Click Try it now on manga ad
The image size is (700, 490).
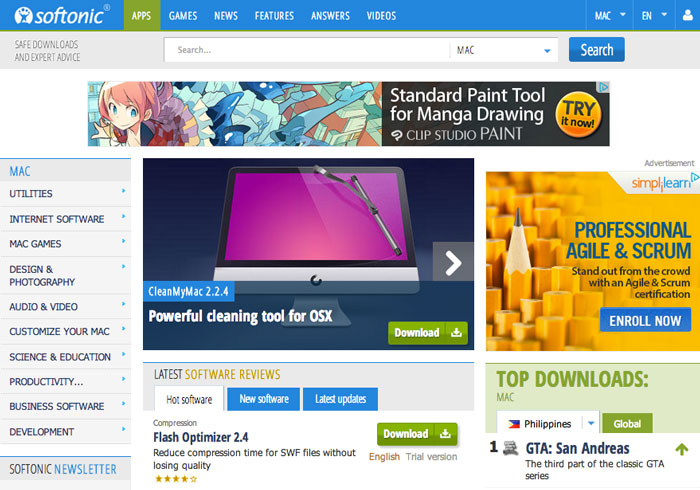(x=579, y=114)
